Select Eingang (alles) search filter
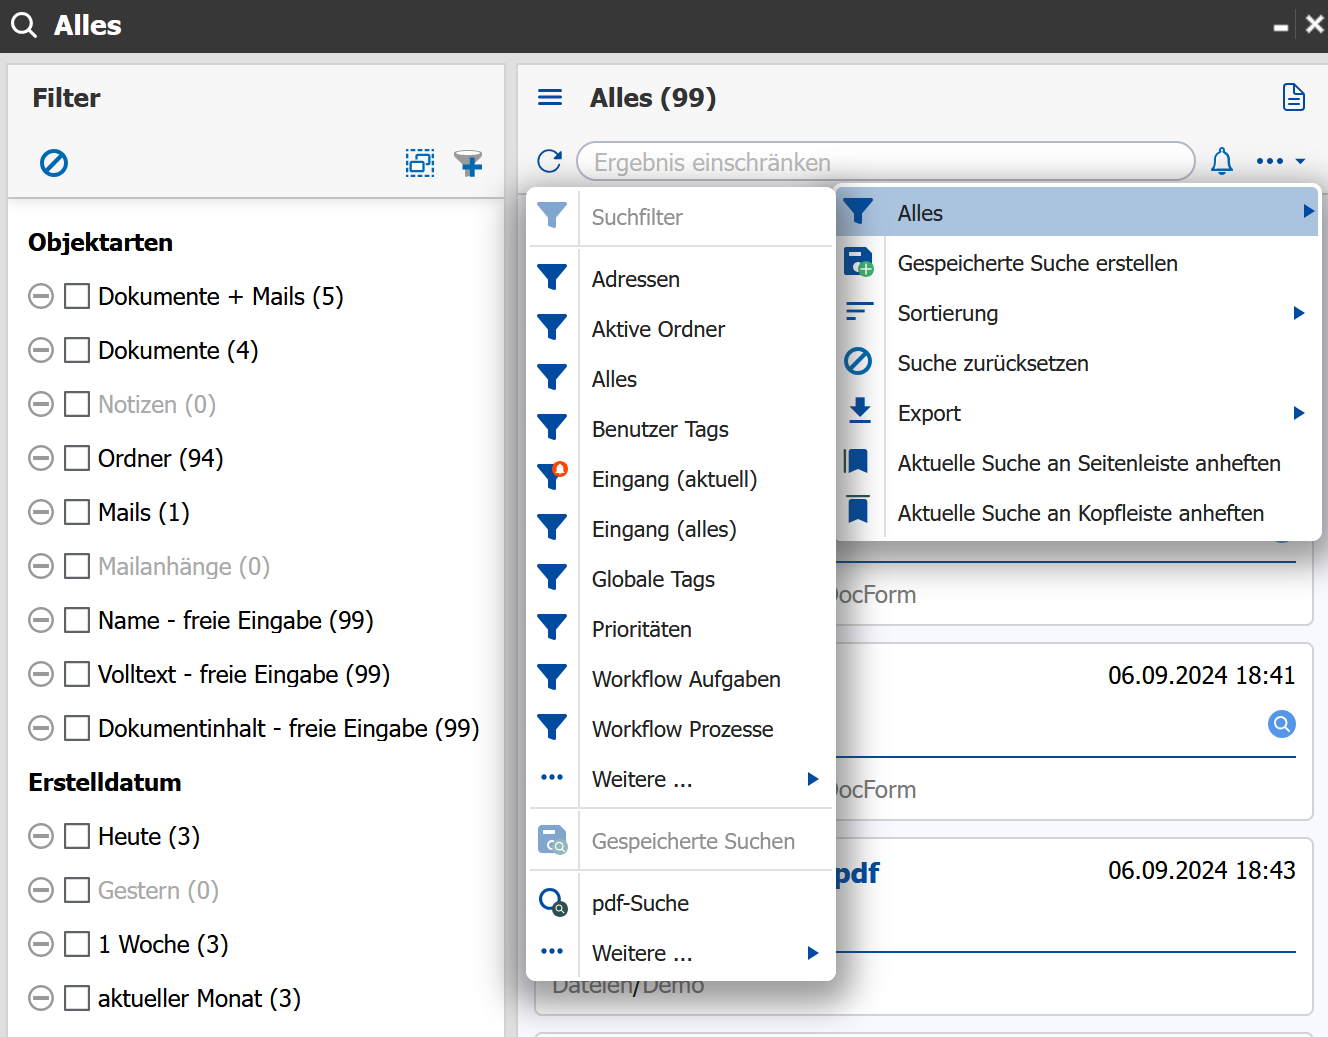The image size is (1328, 1037). pos(682,529)
